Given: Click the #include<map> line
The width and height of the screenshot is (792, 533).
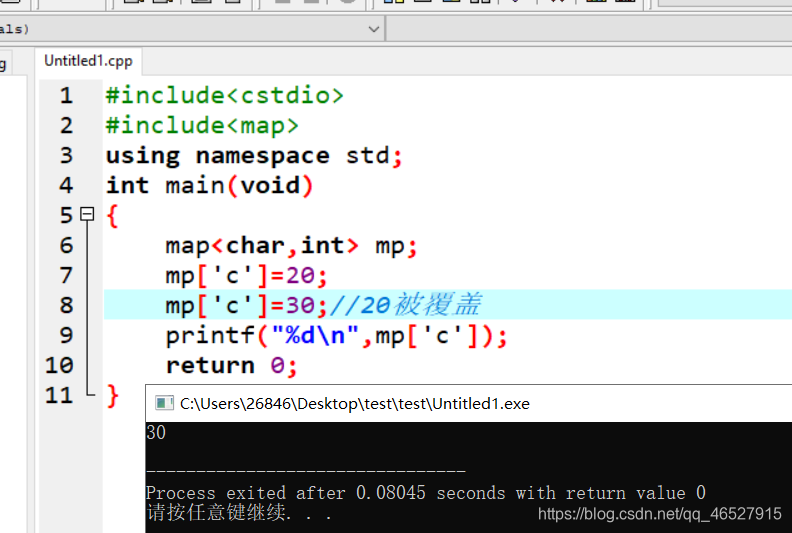Looking at the screenshot, I should [202, 125].
